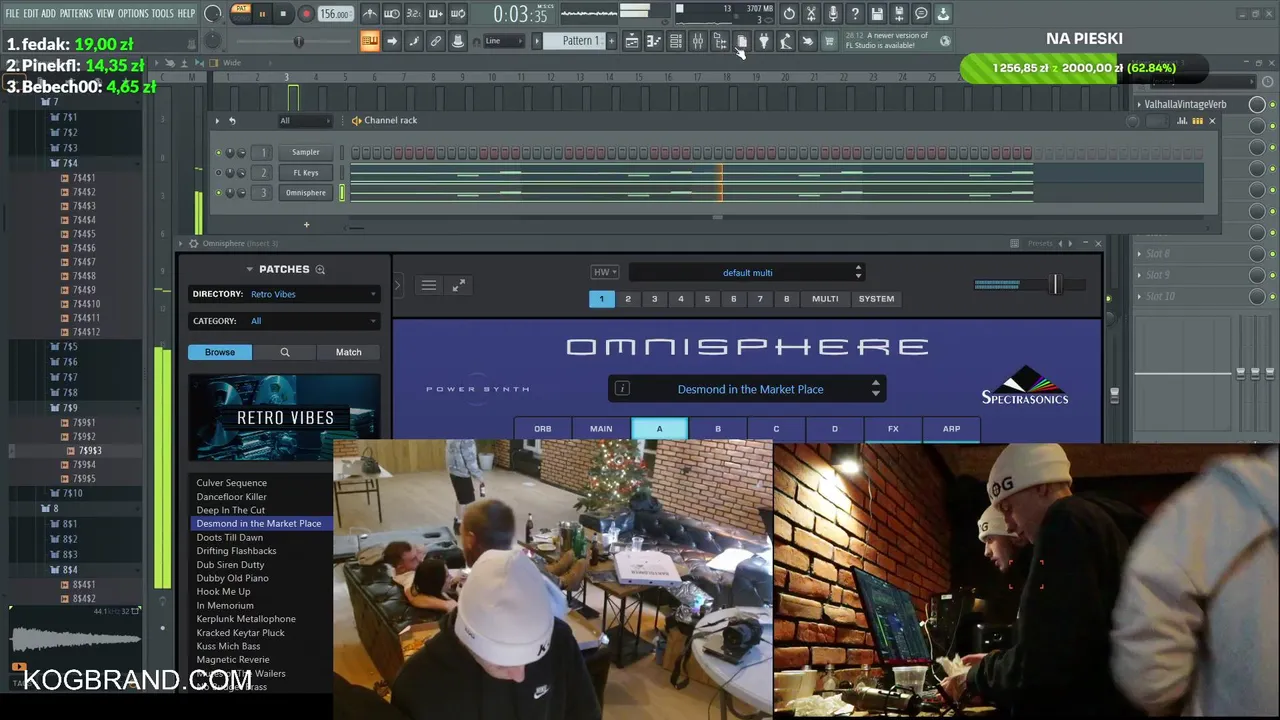Open Omnisphere CATEGORY All dropdown

[x=313, y=321]
